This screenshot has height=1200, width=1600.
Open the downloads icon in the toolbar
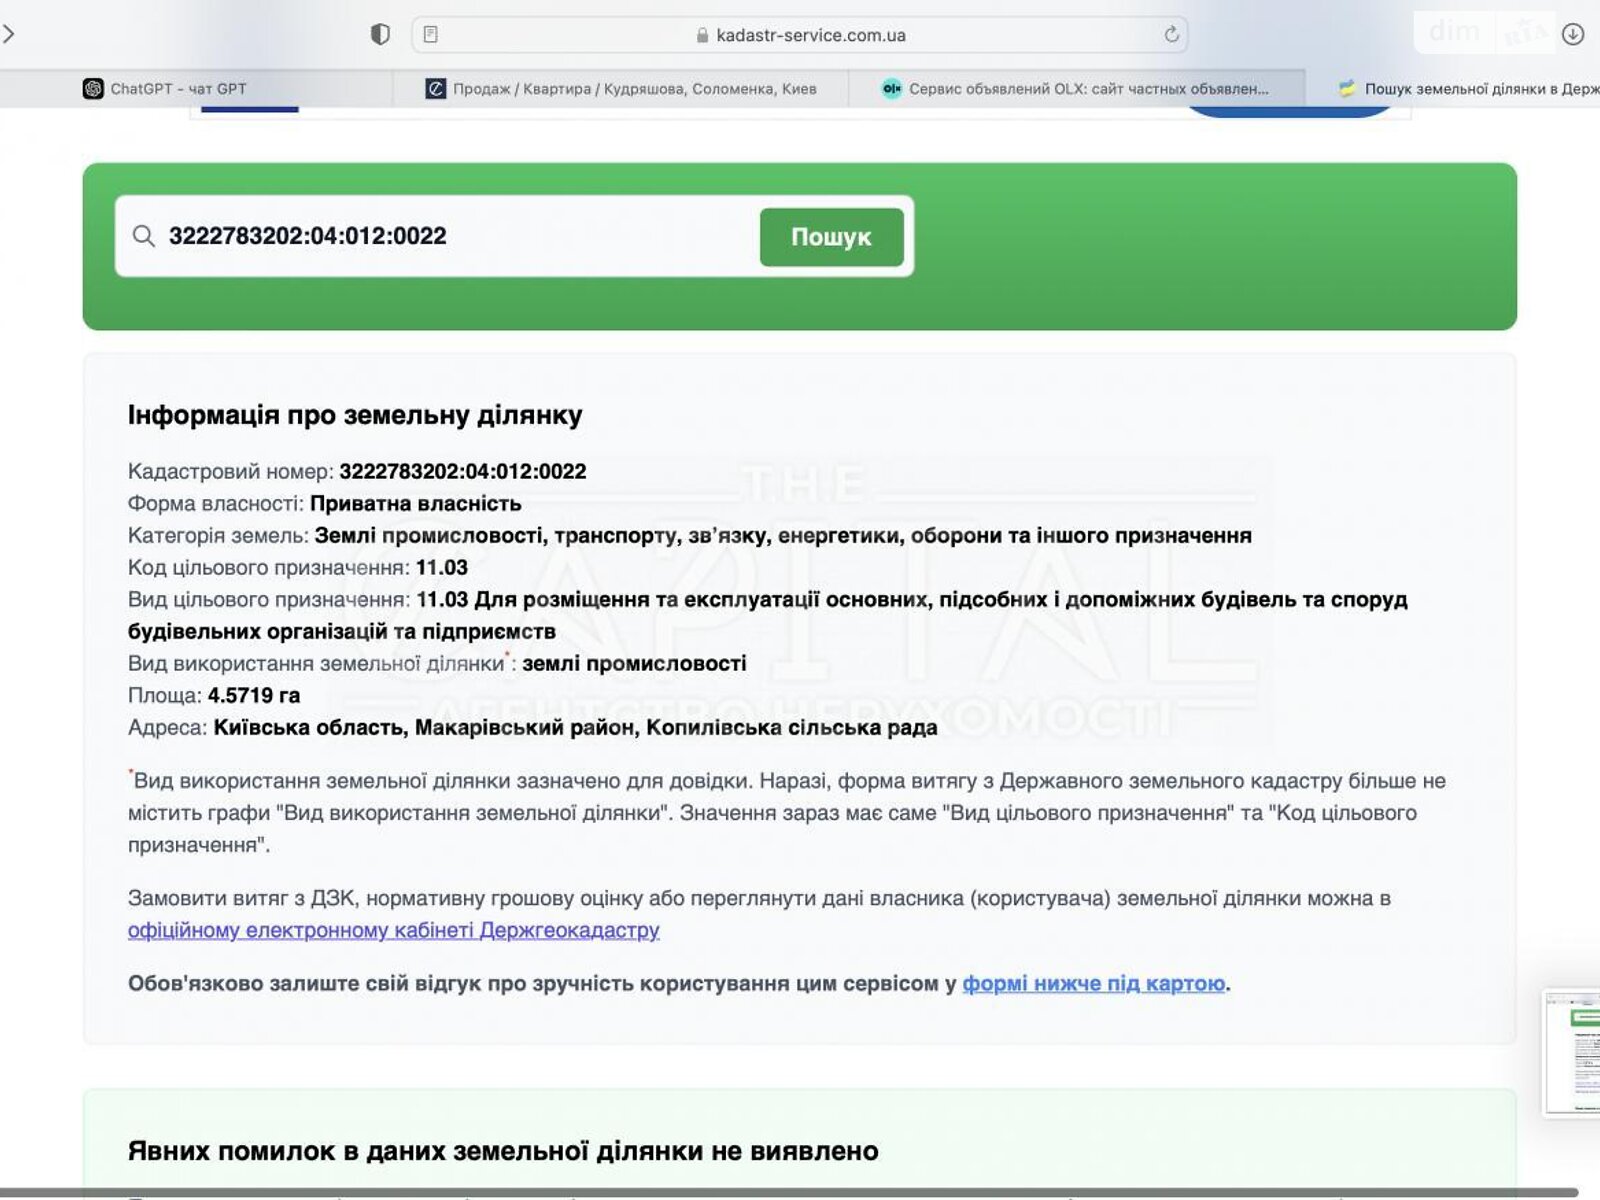1573,35
